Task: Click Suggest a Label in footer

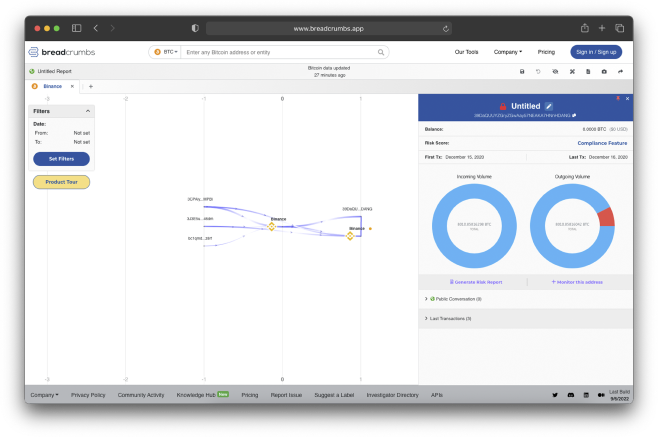Action: click(334, 395)
